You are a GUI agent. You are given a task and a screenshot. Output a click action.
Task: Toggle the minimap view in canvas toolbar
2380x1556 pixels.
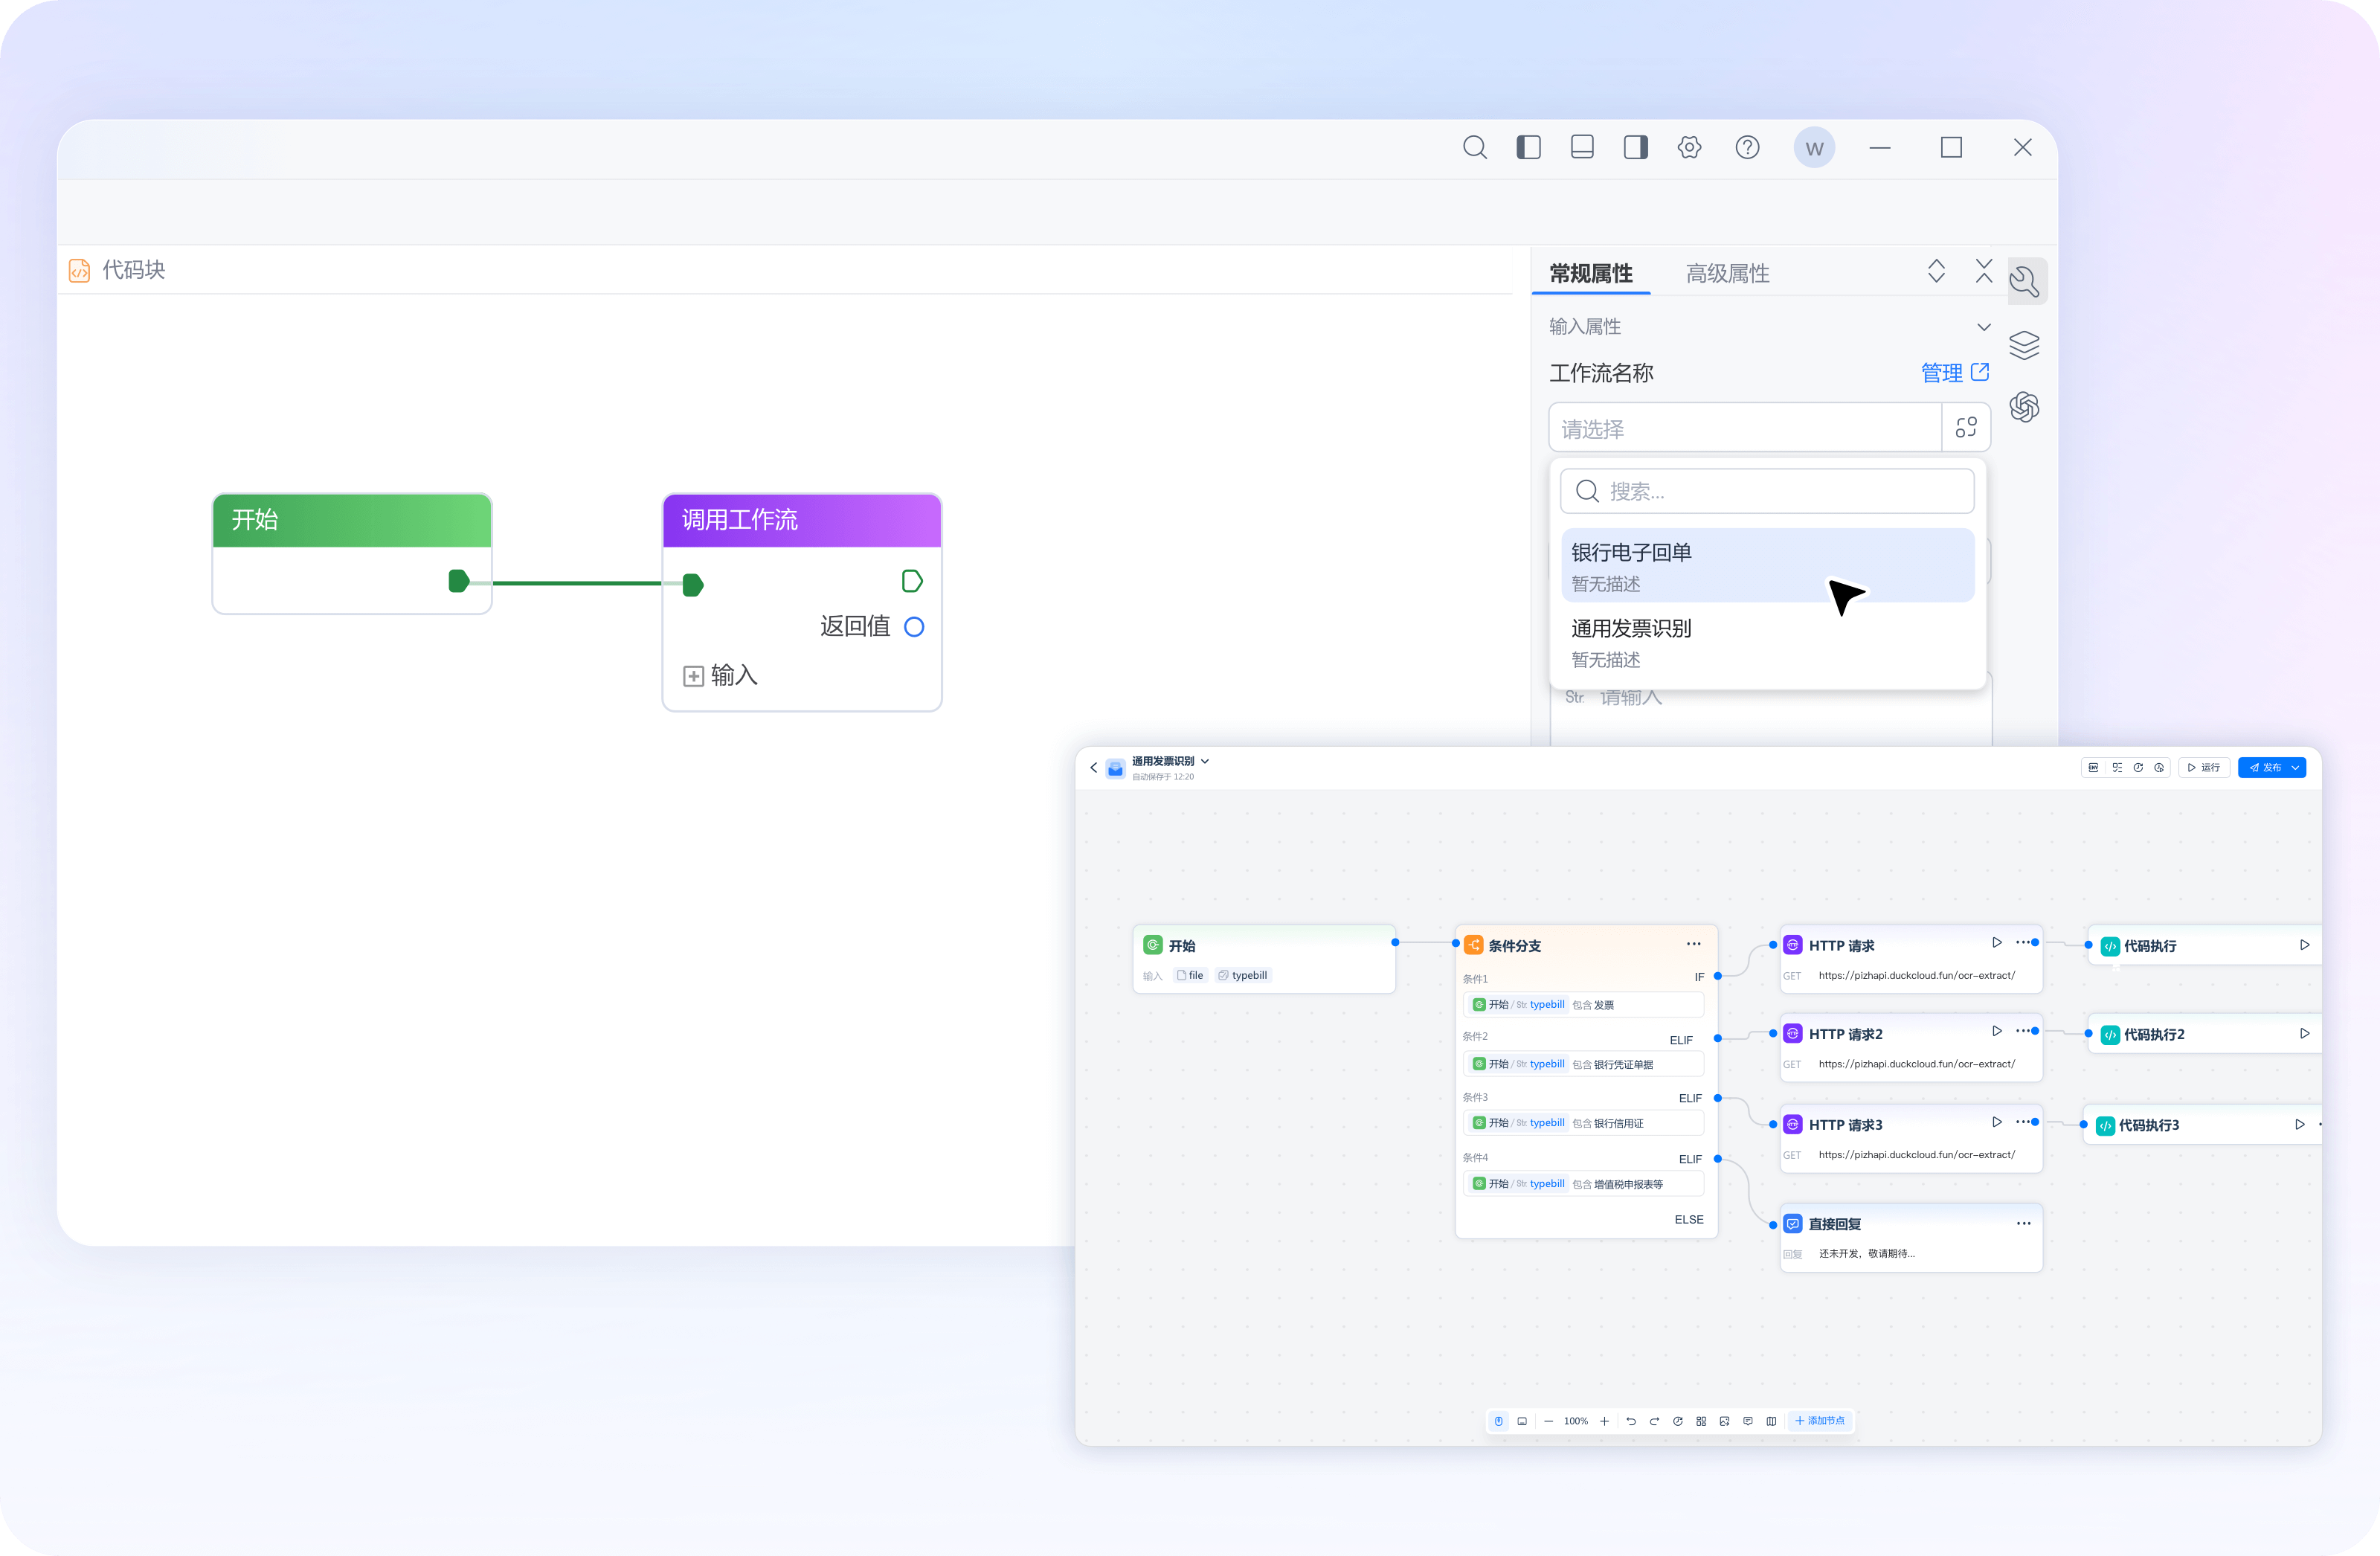1523,1421
